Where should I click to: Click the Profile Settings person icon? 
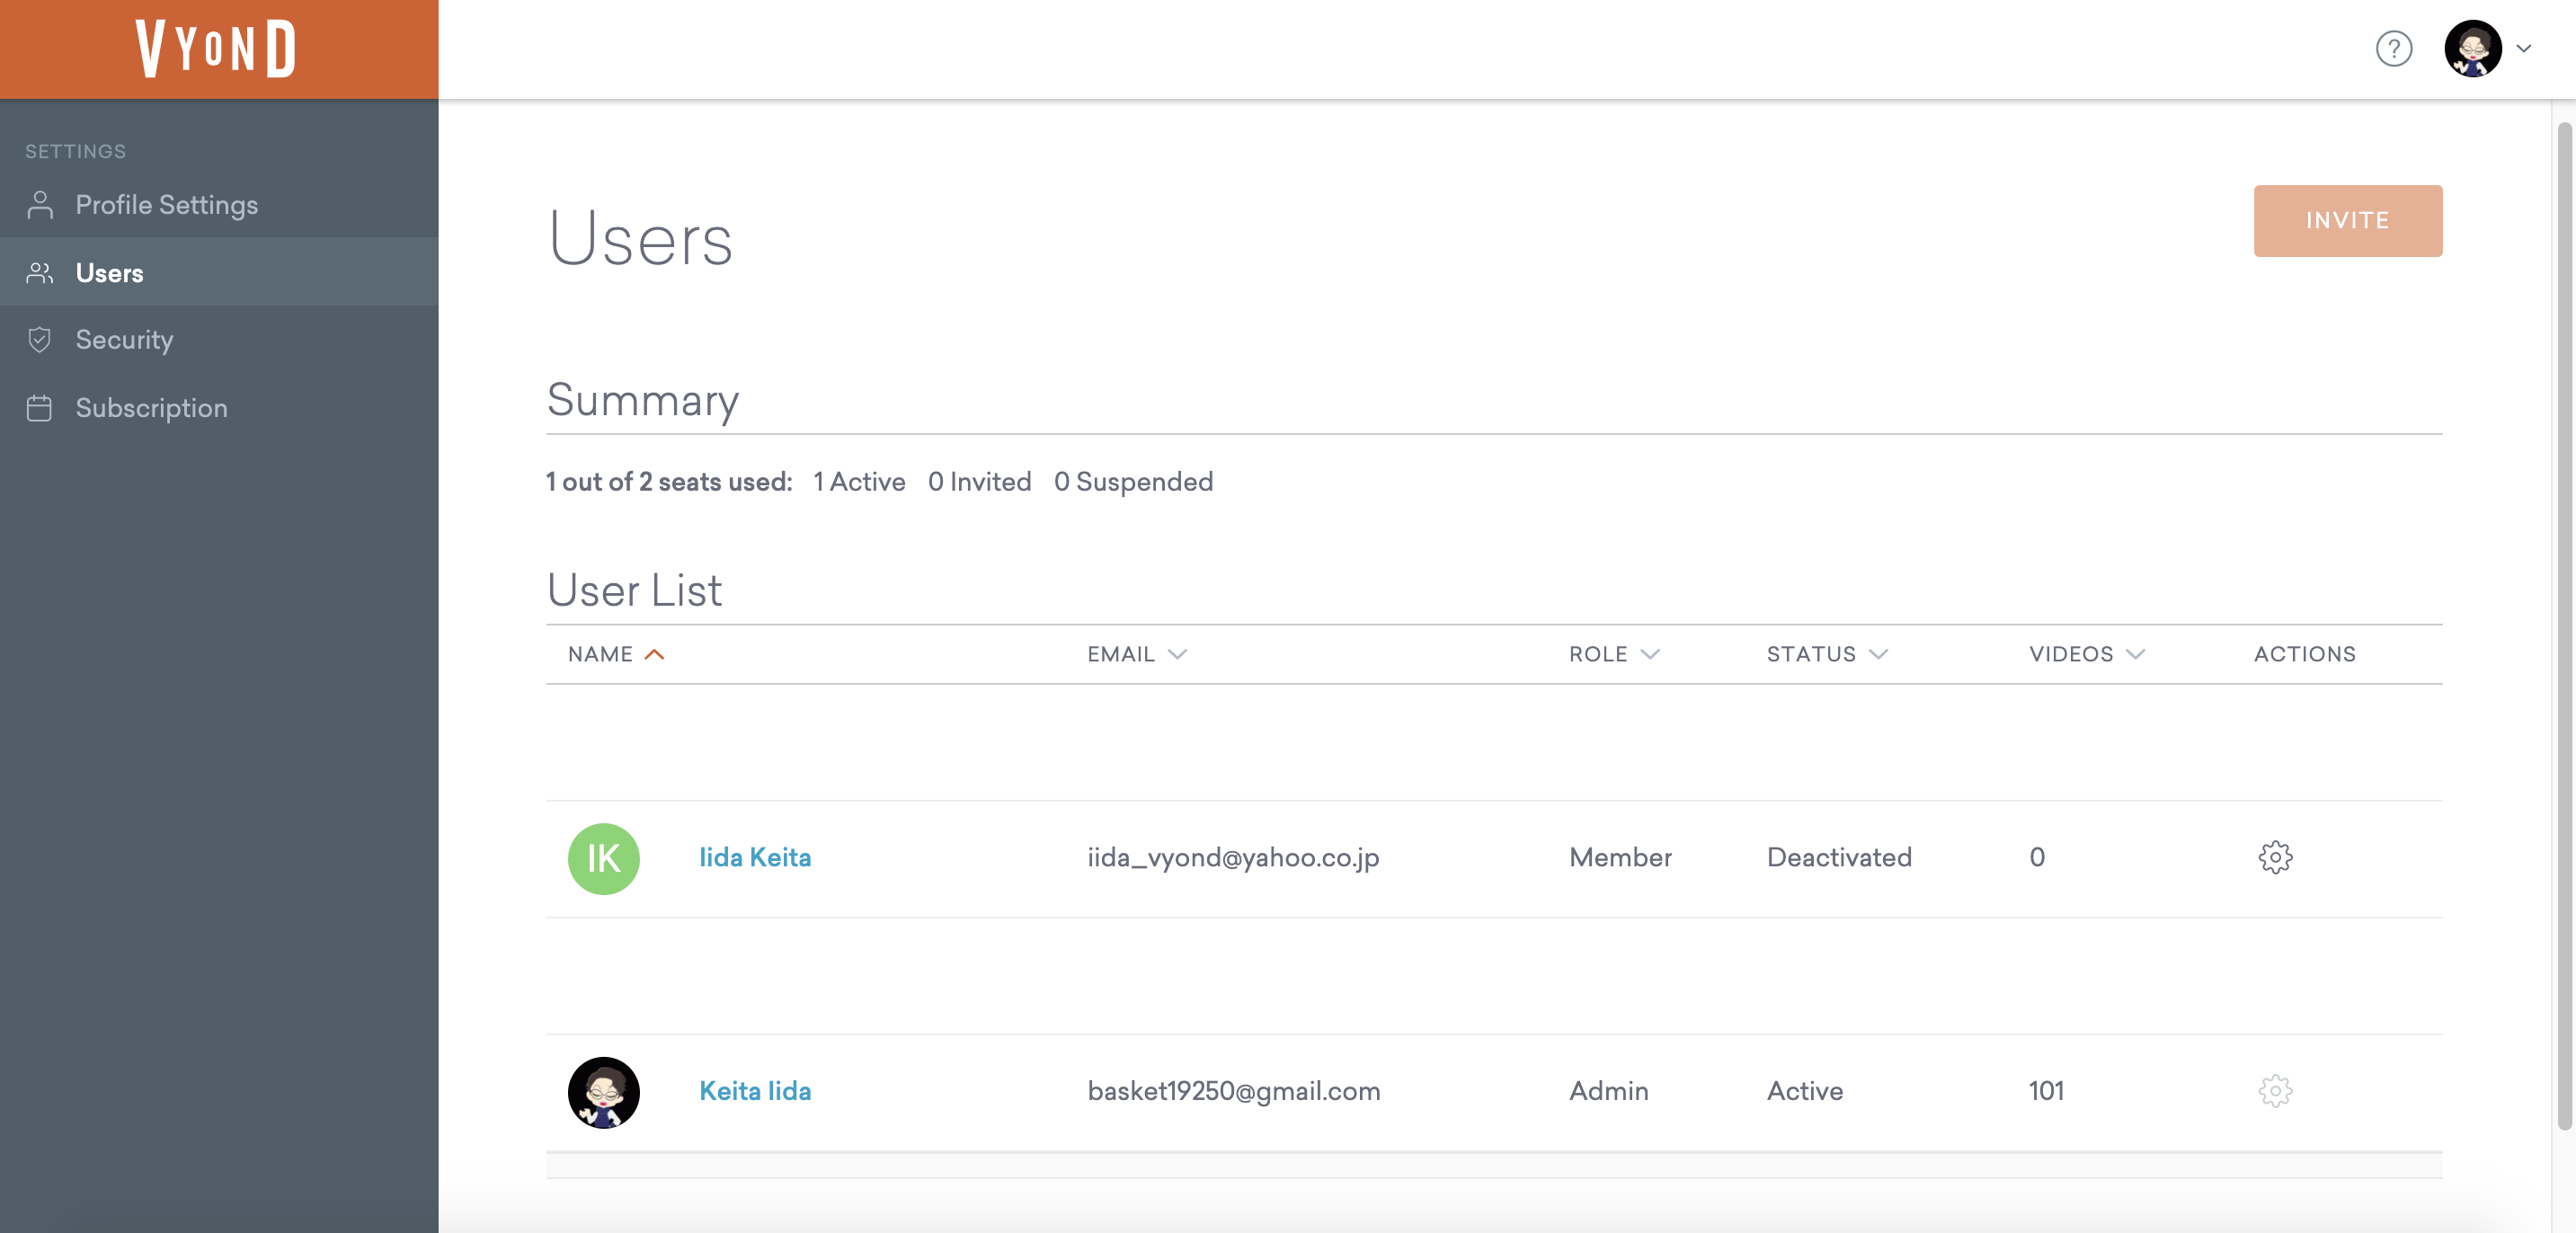click(40, 204)
